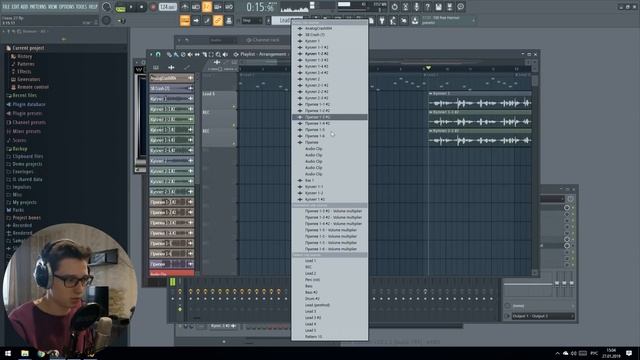Click the circular arrow icon in top toolbar

point(394,7)
